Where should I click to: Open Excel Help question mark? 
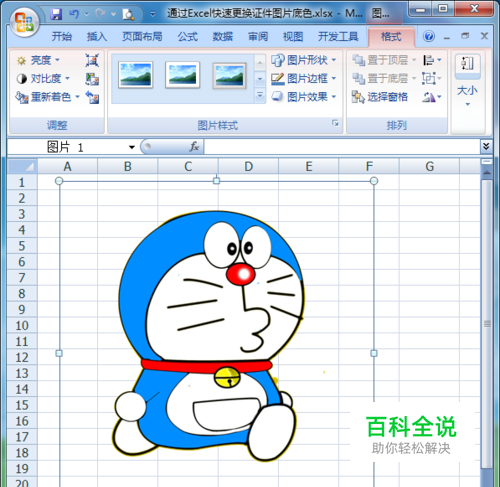coord(429,36)
